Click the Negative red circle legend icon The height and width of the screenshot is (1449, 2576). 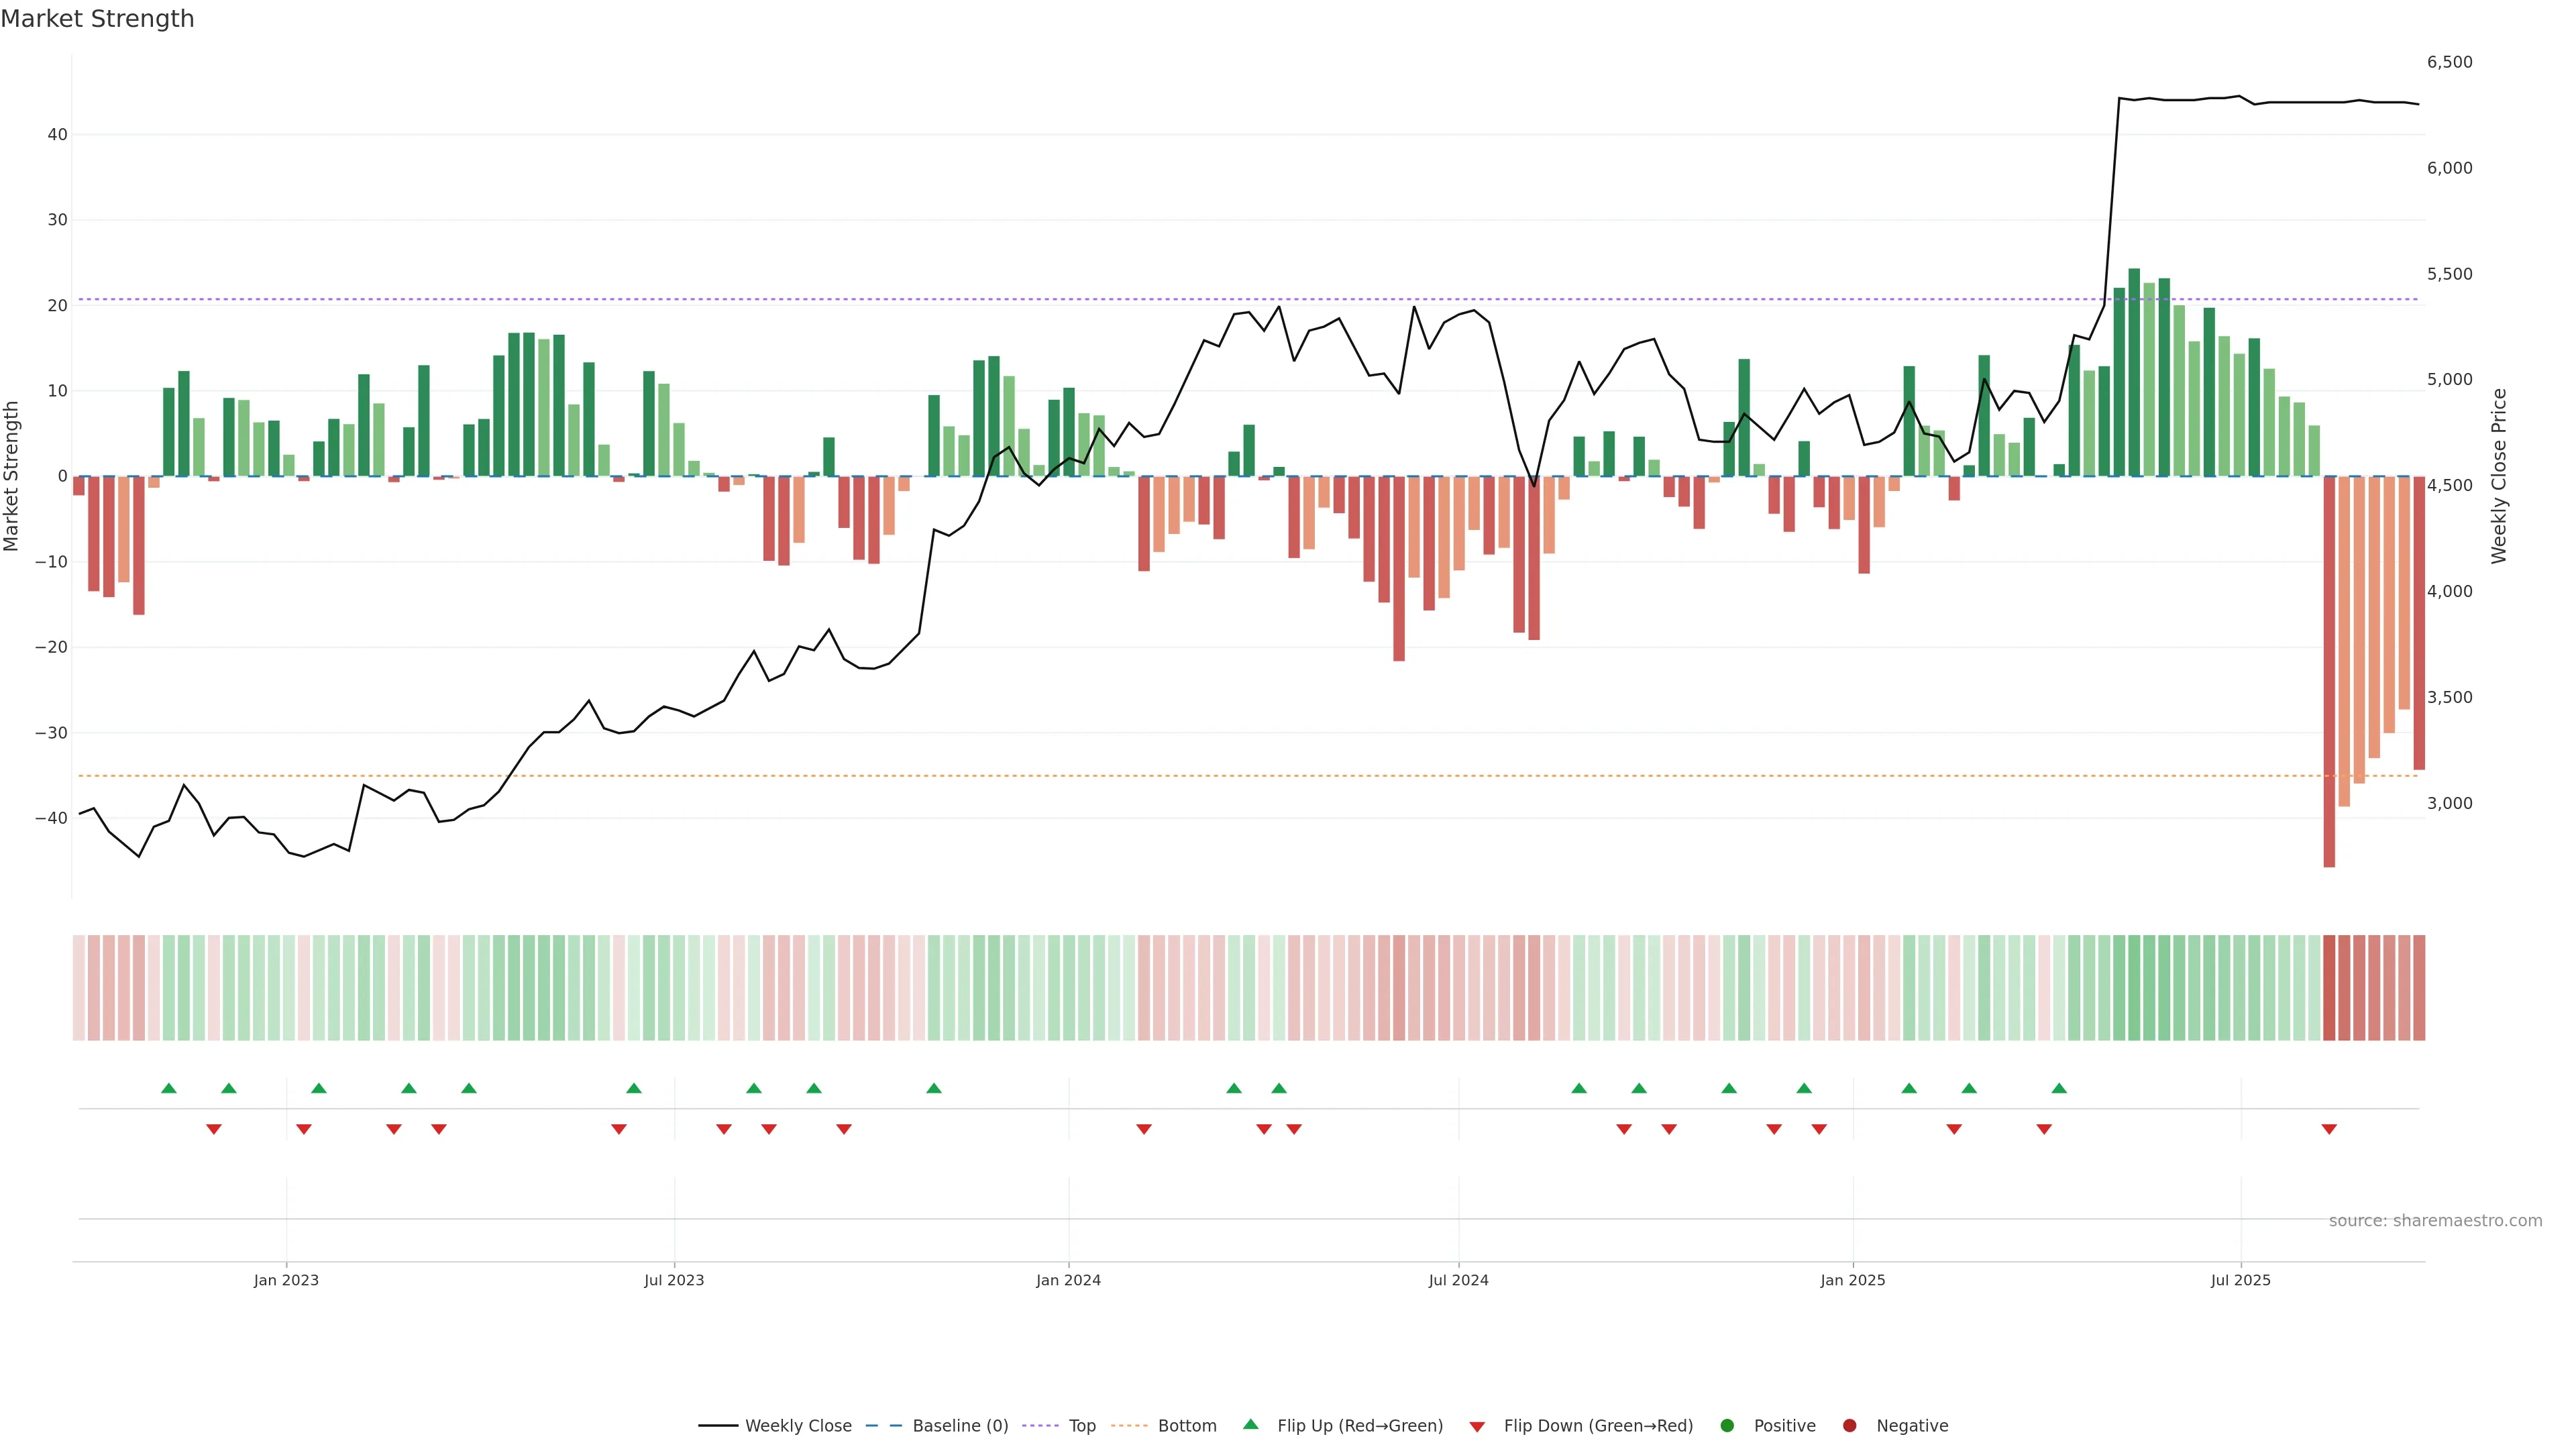1849,1426
